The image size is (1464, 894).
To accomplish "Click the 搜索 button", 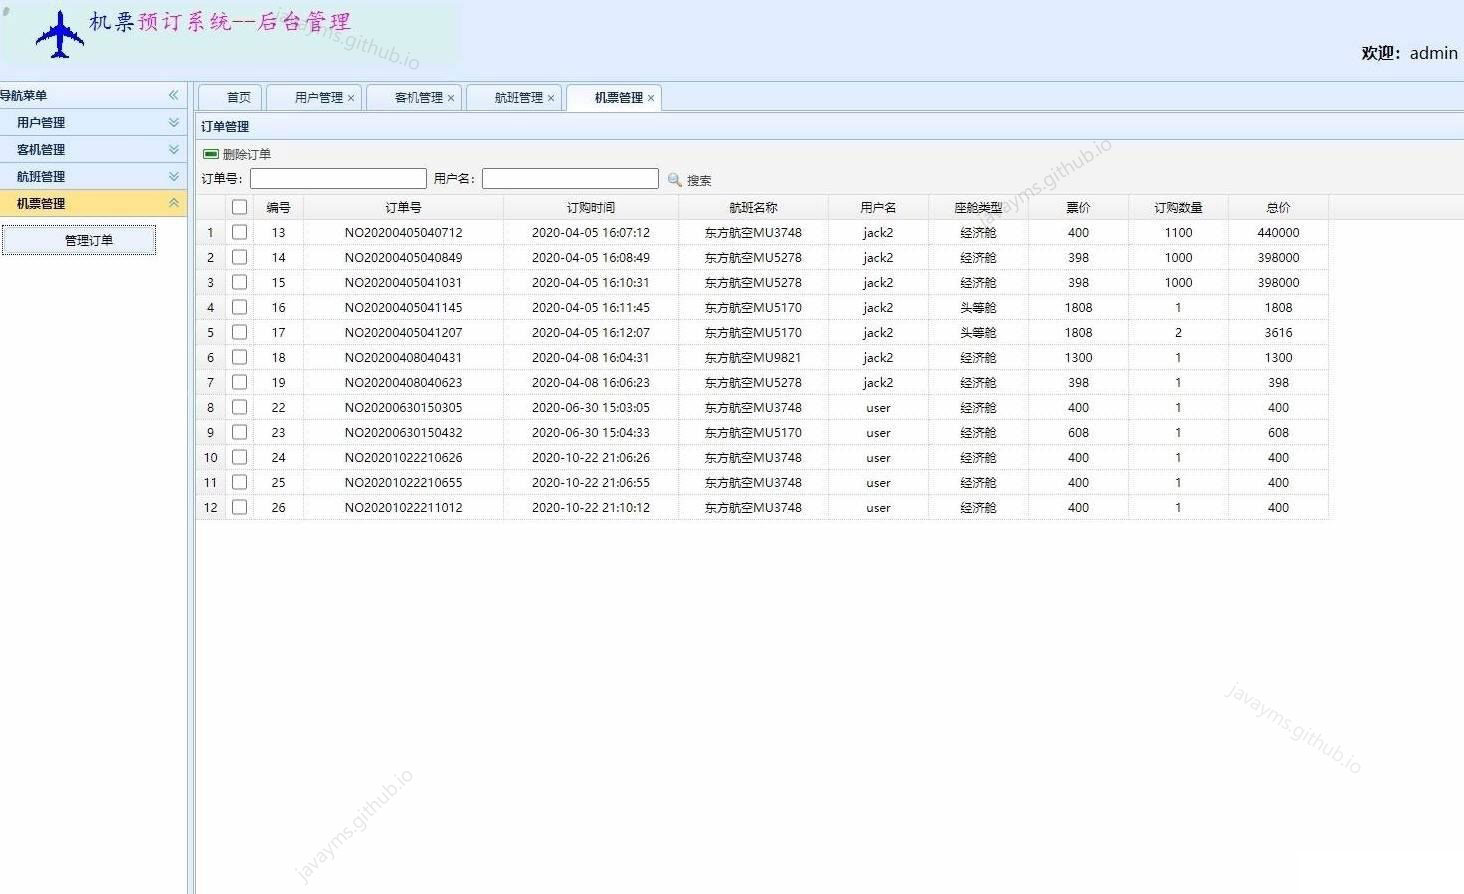I will tap(690, 180).
